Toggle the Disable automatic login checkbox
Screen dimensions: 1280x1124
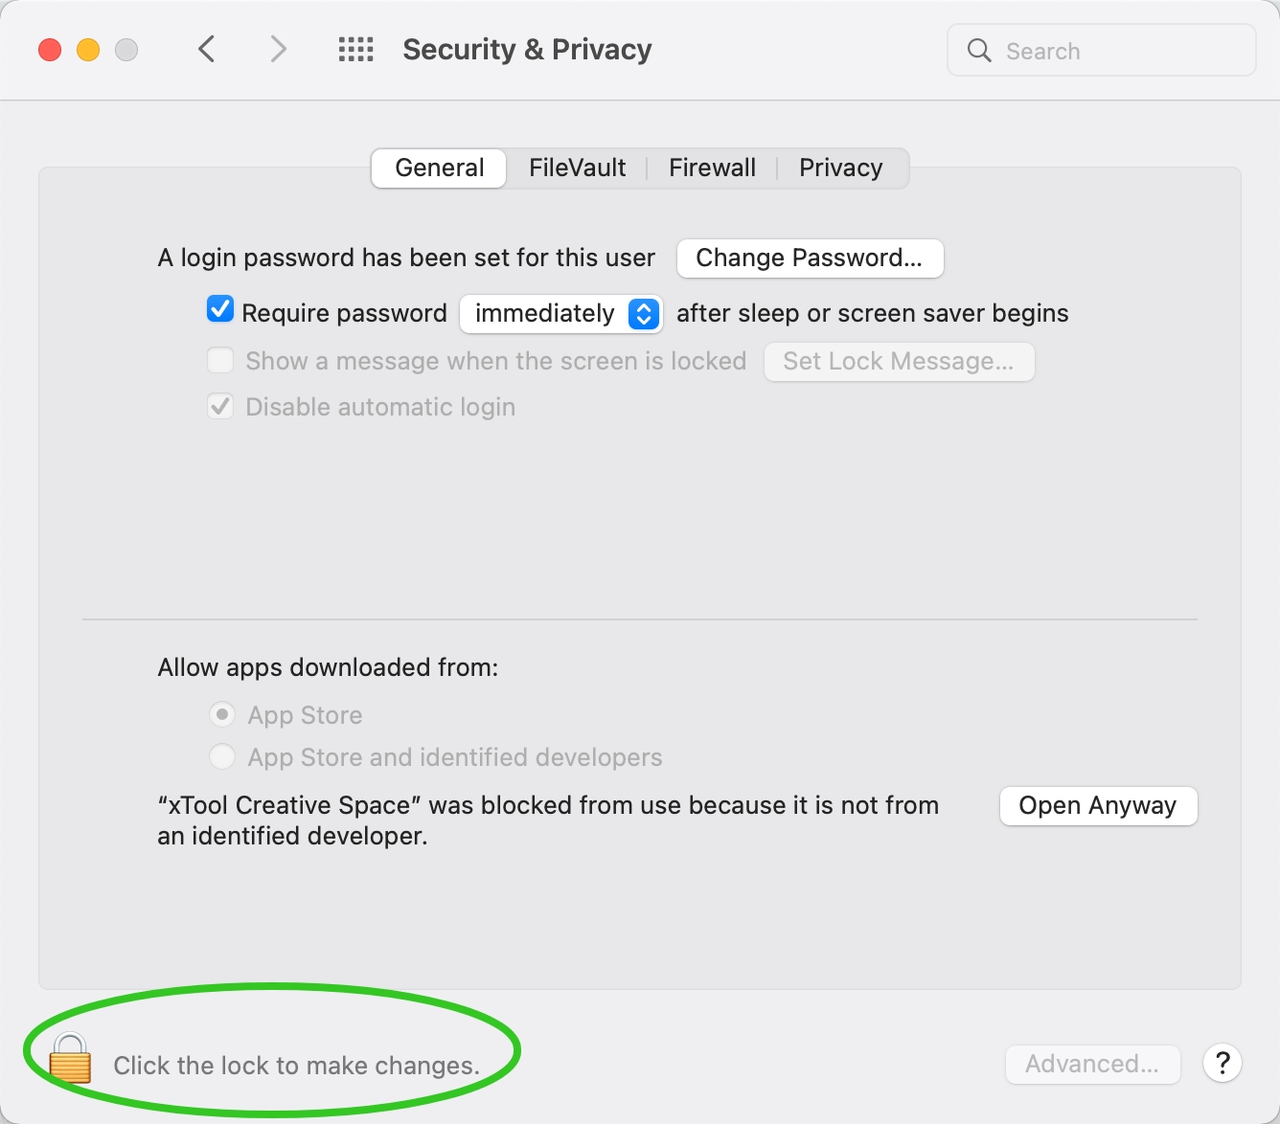[x=220, y=407]
